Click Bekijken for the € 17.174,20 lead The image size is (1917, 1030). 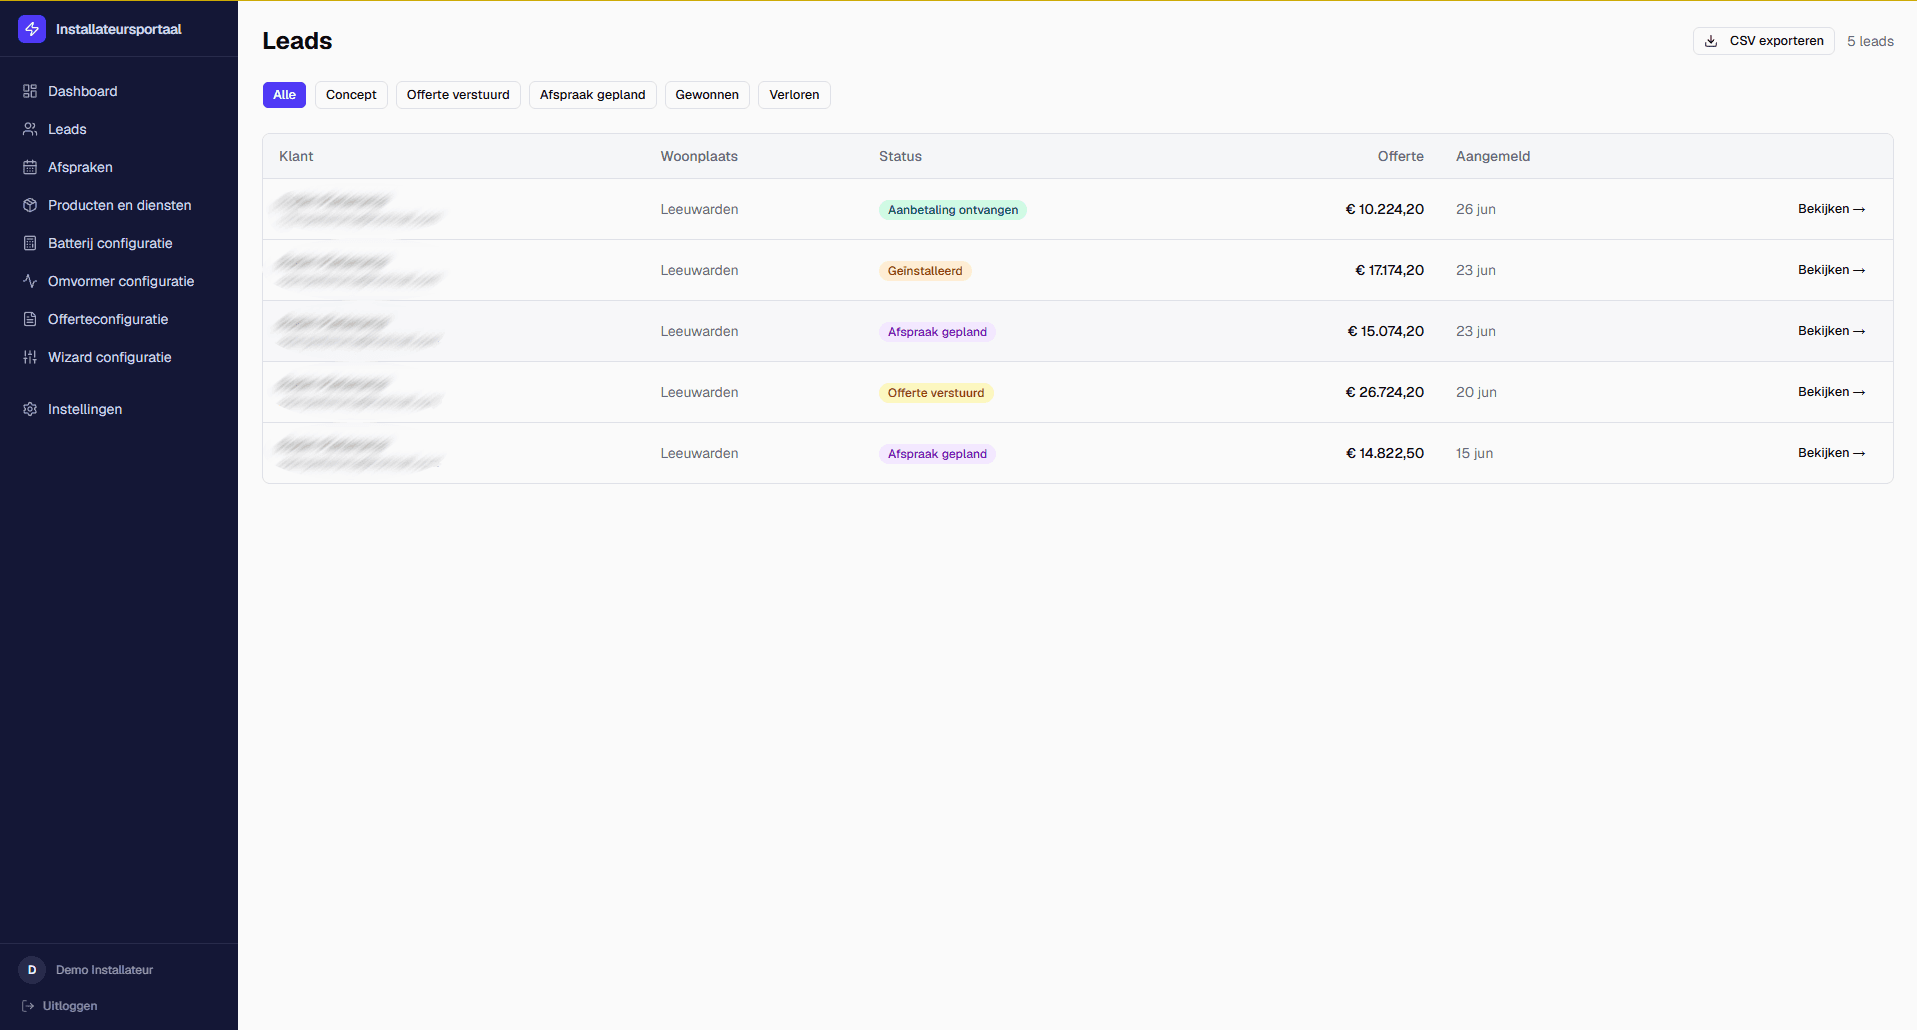pyautogui.click(x=1831, y=270)
